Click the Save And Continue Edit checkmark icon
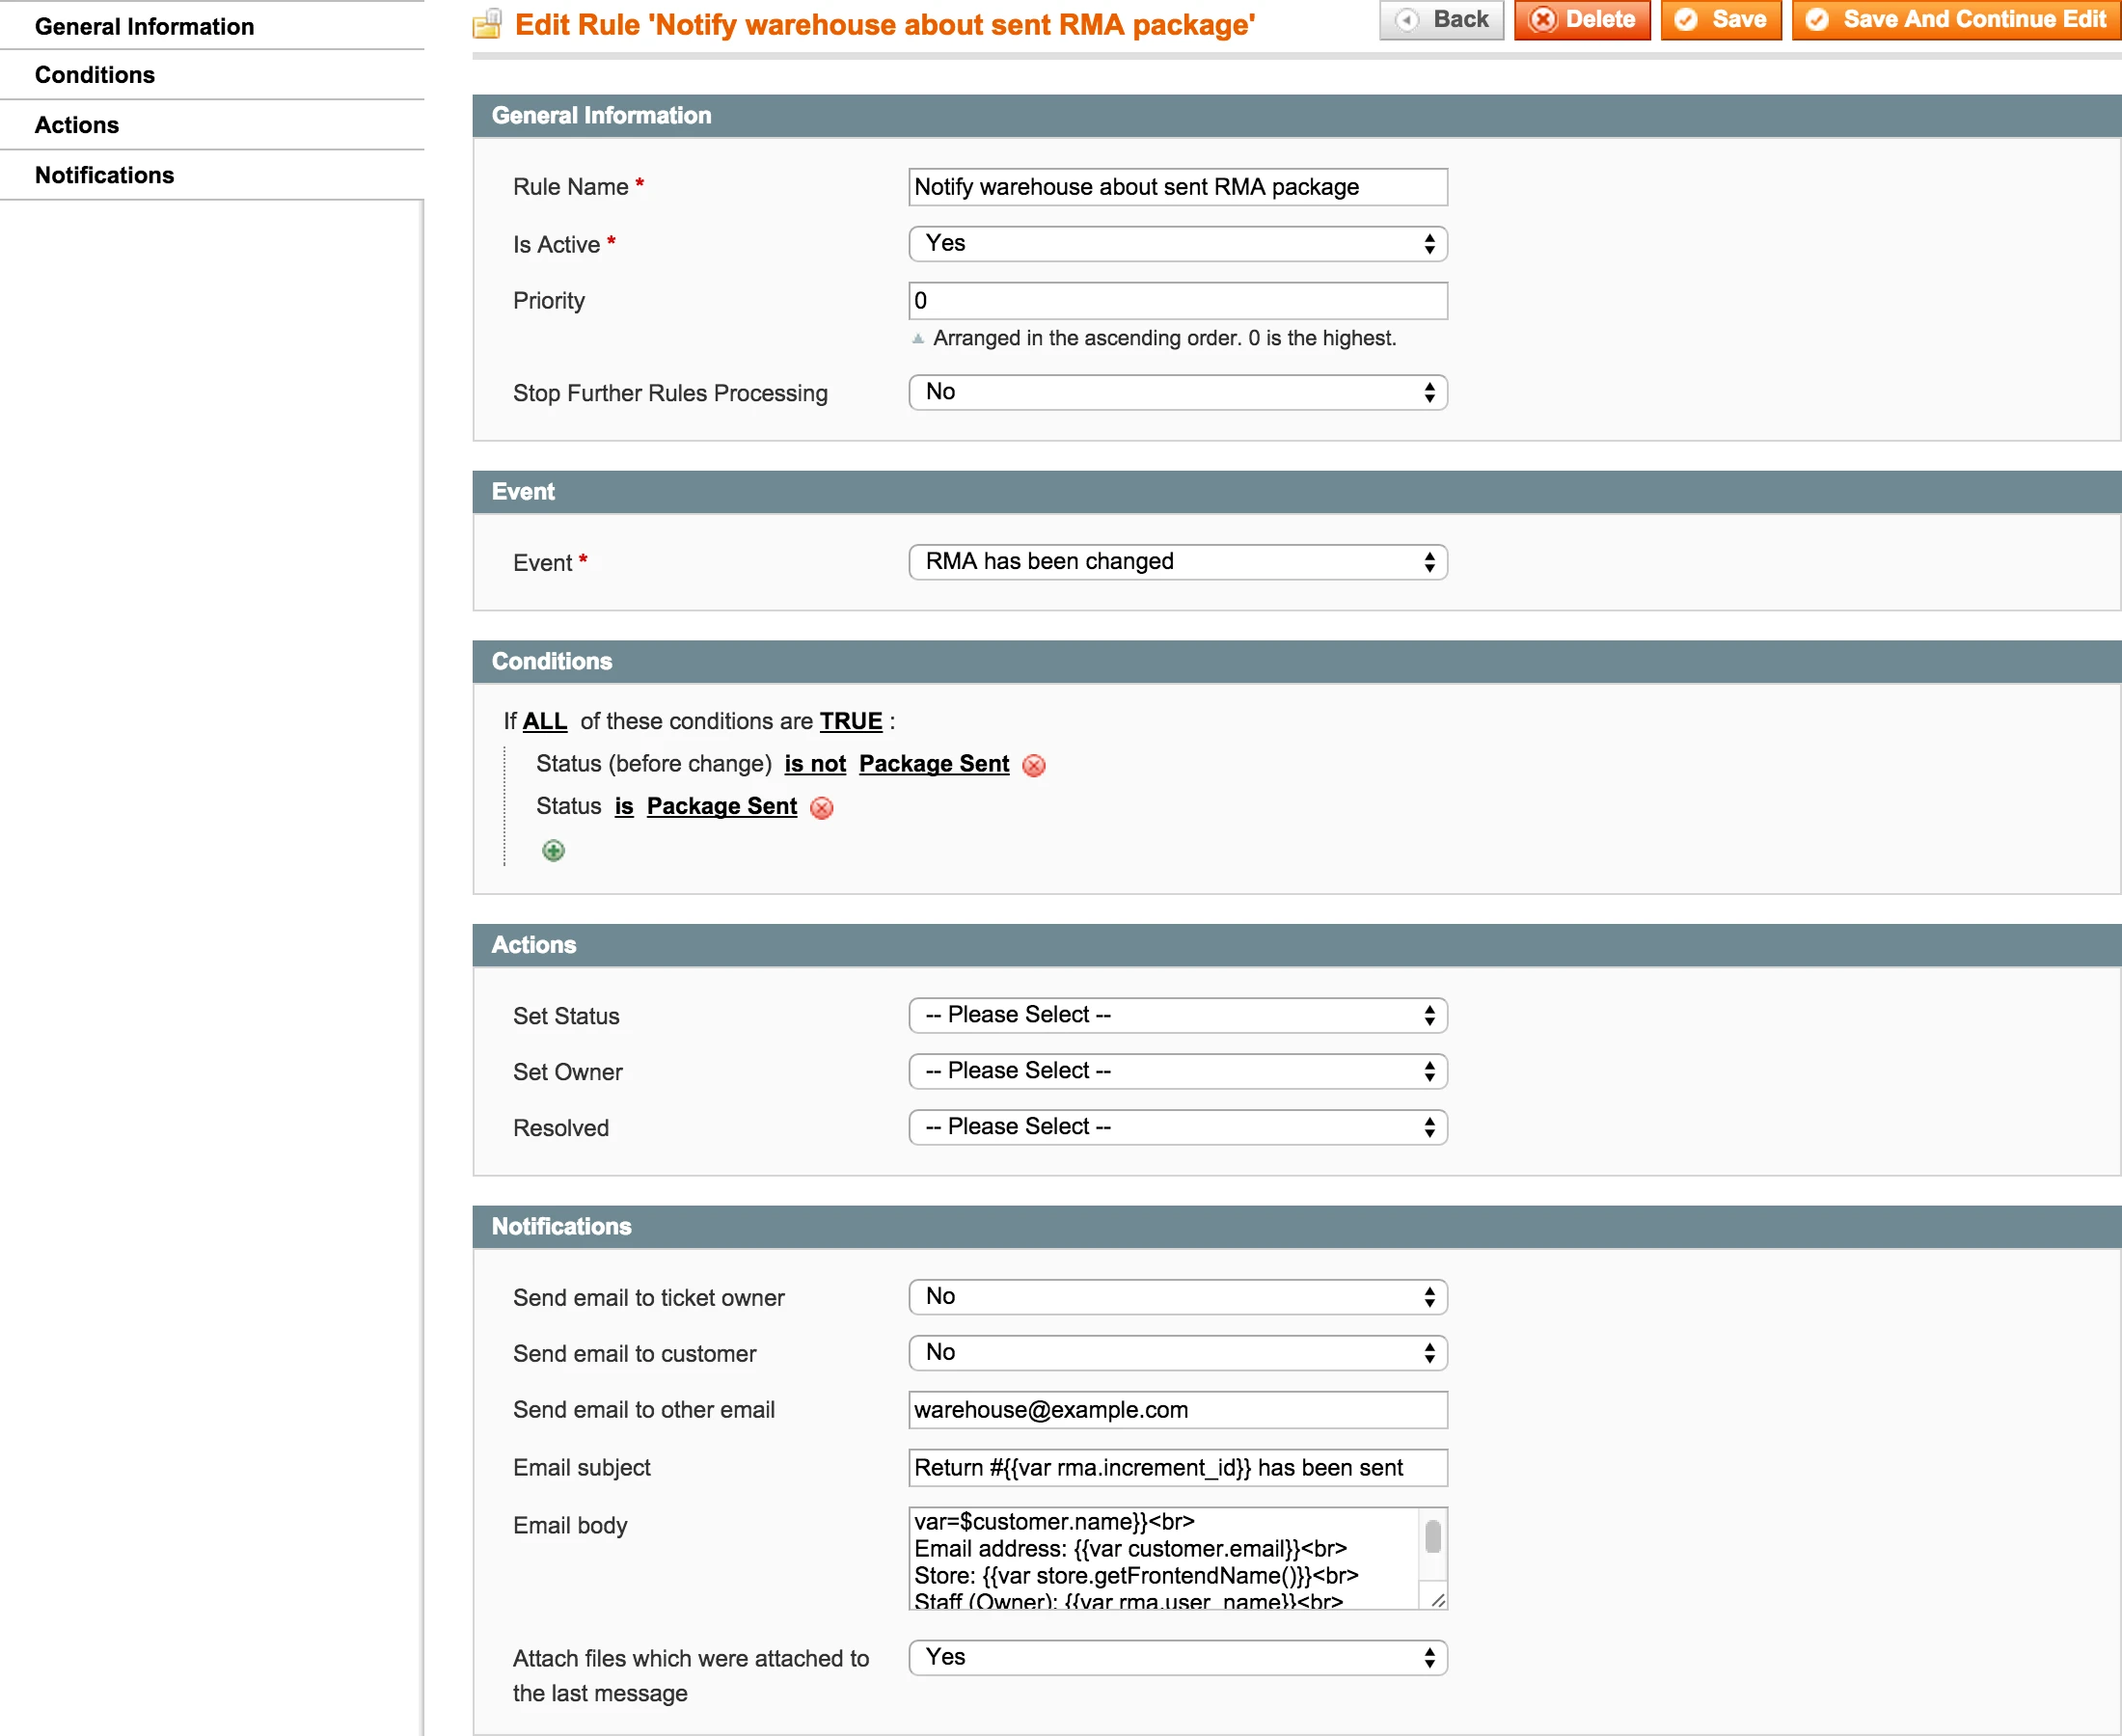This screenshot has width=2122, height=1736. [1817, 19]
